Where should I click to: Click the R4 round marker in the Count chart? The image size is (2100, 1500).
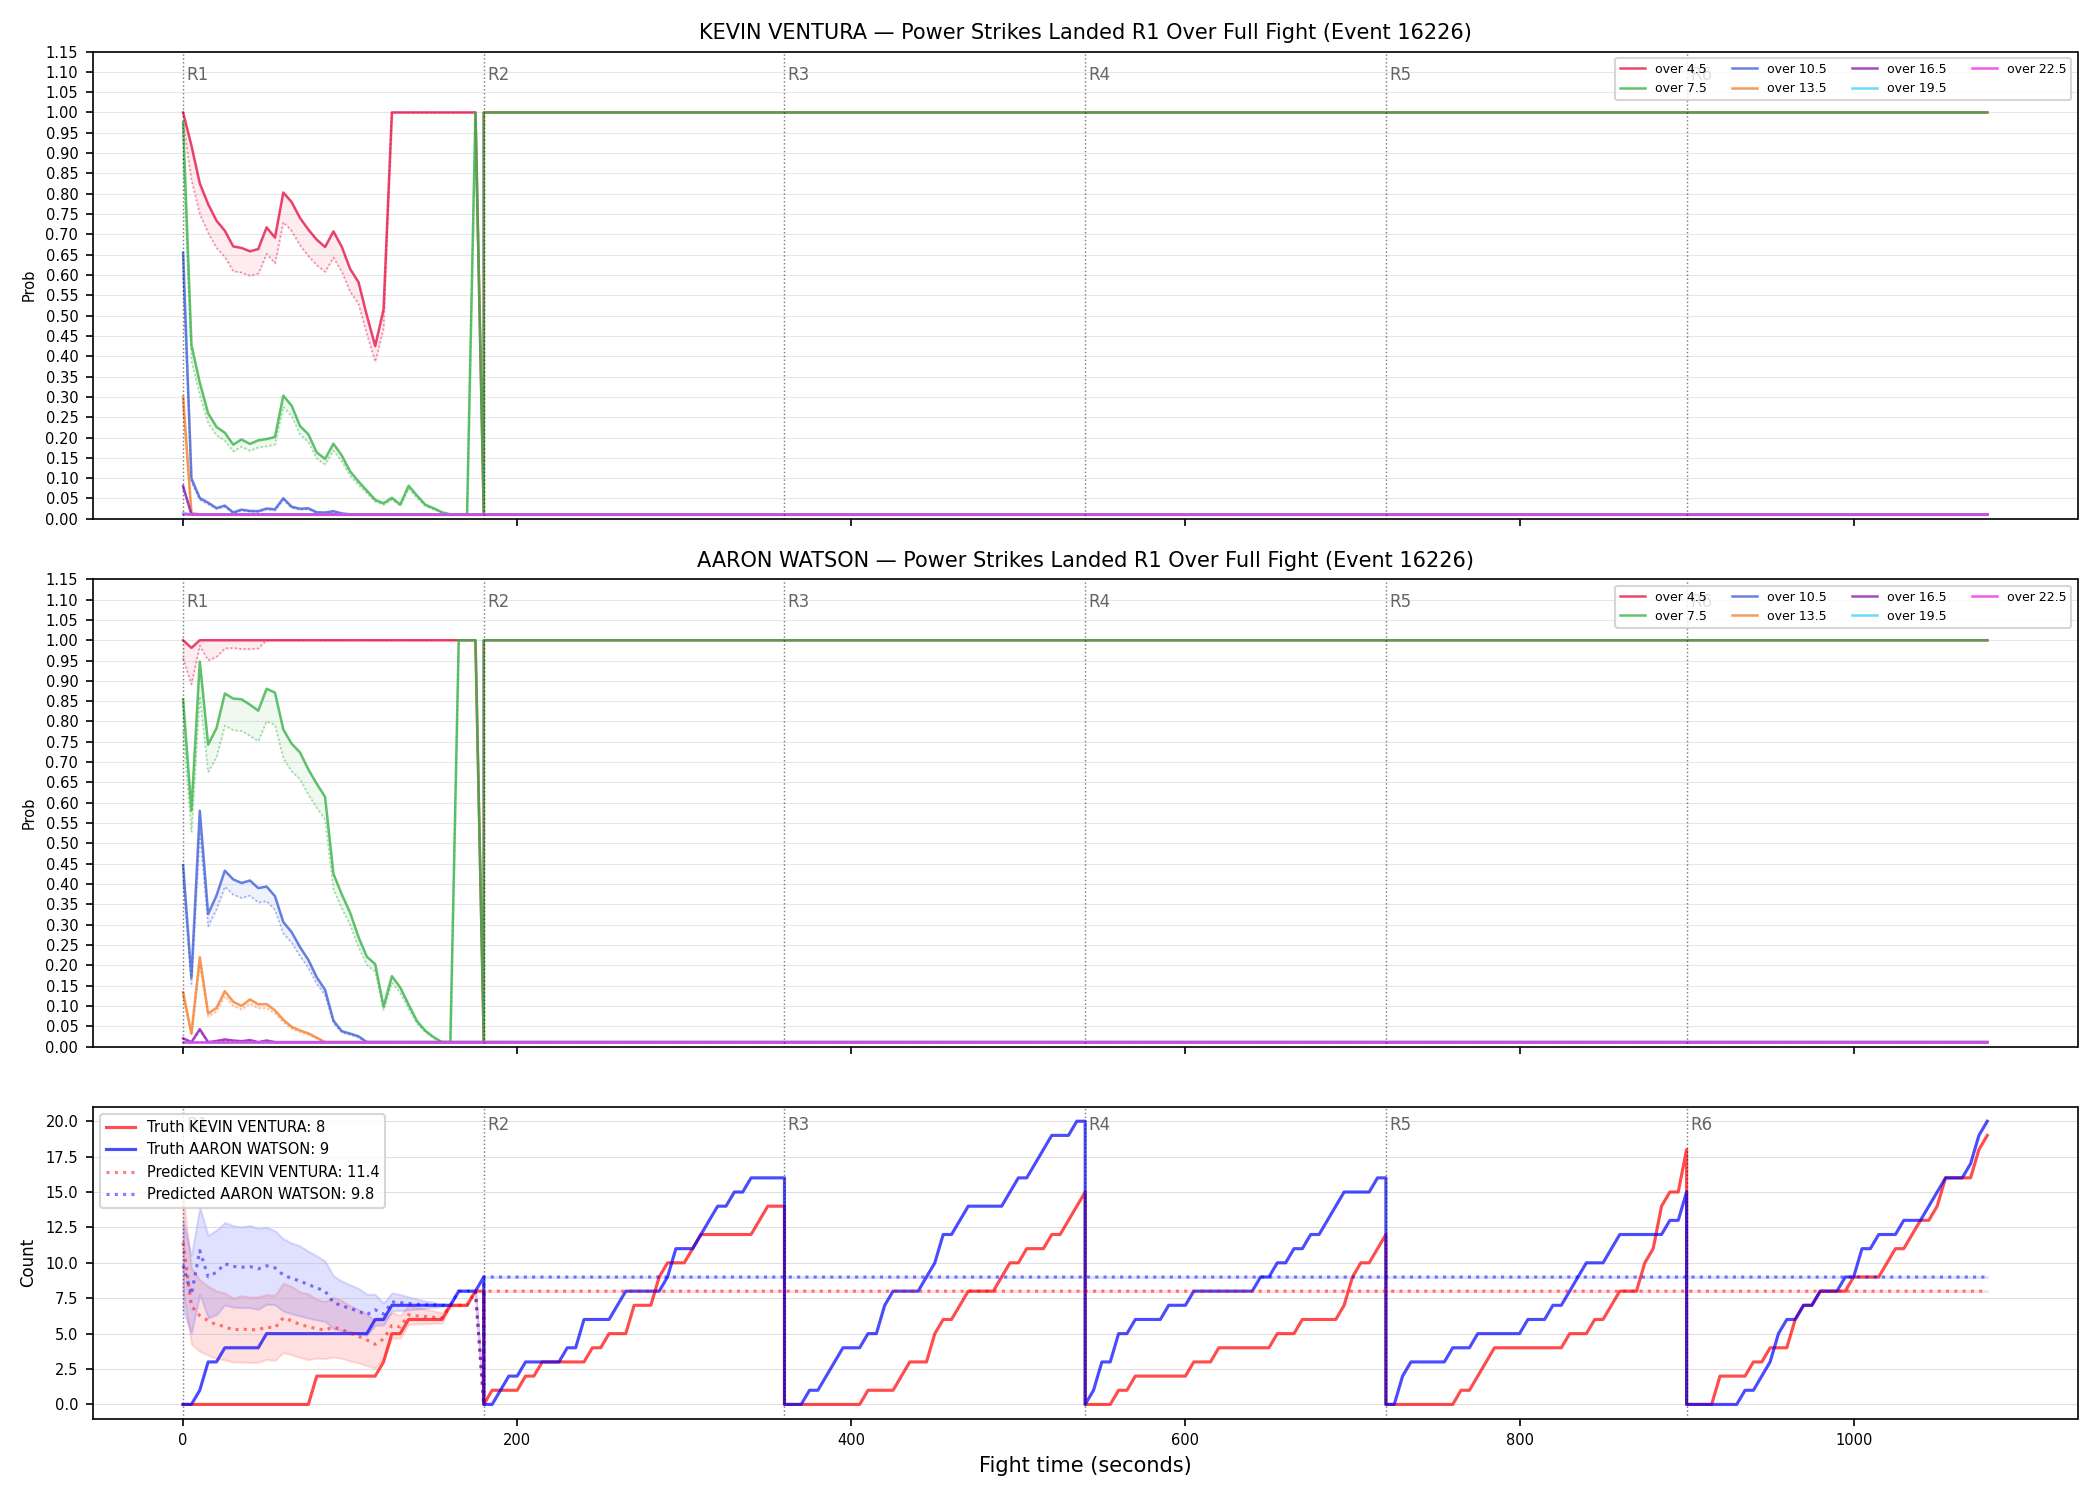click(1099, 1124)
